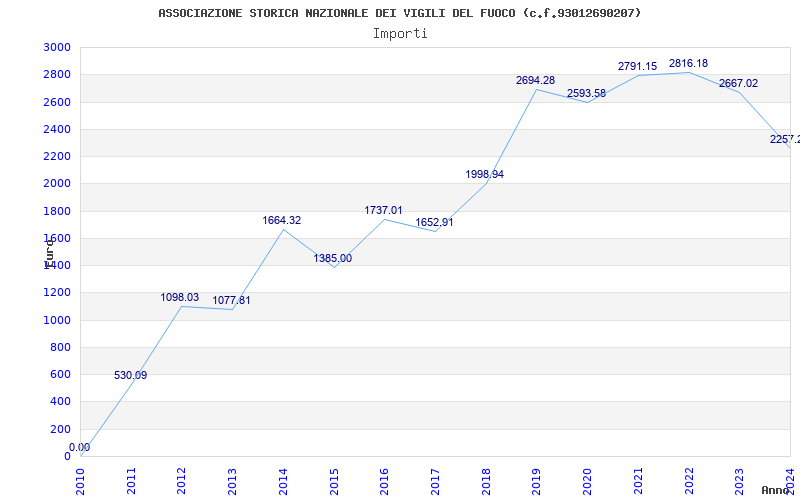
Task: Select the 1077.81 data label
Action: click(x=232, y=301)
